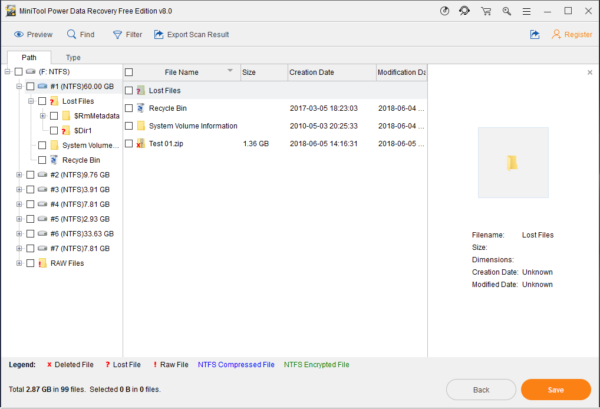Select the #5 (NTFS)2.93 GB partition

[80, 219]
